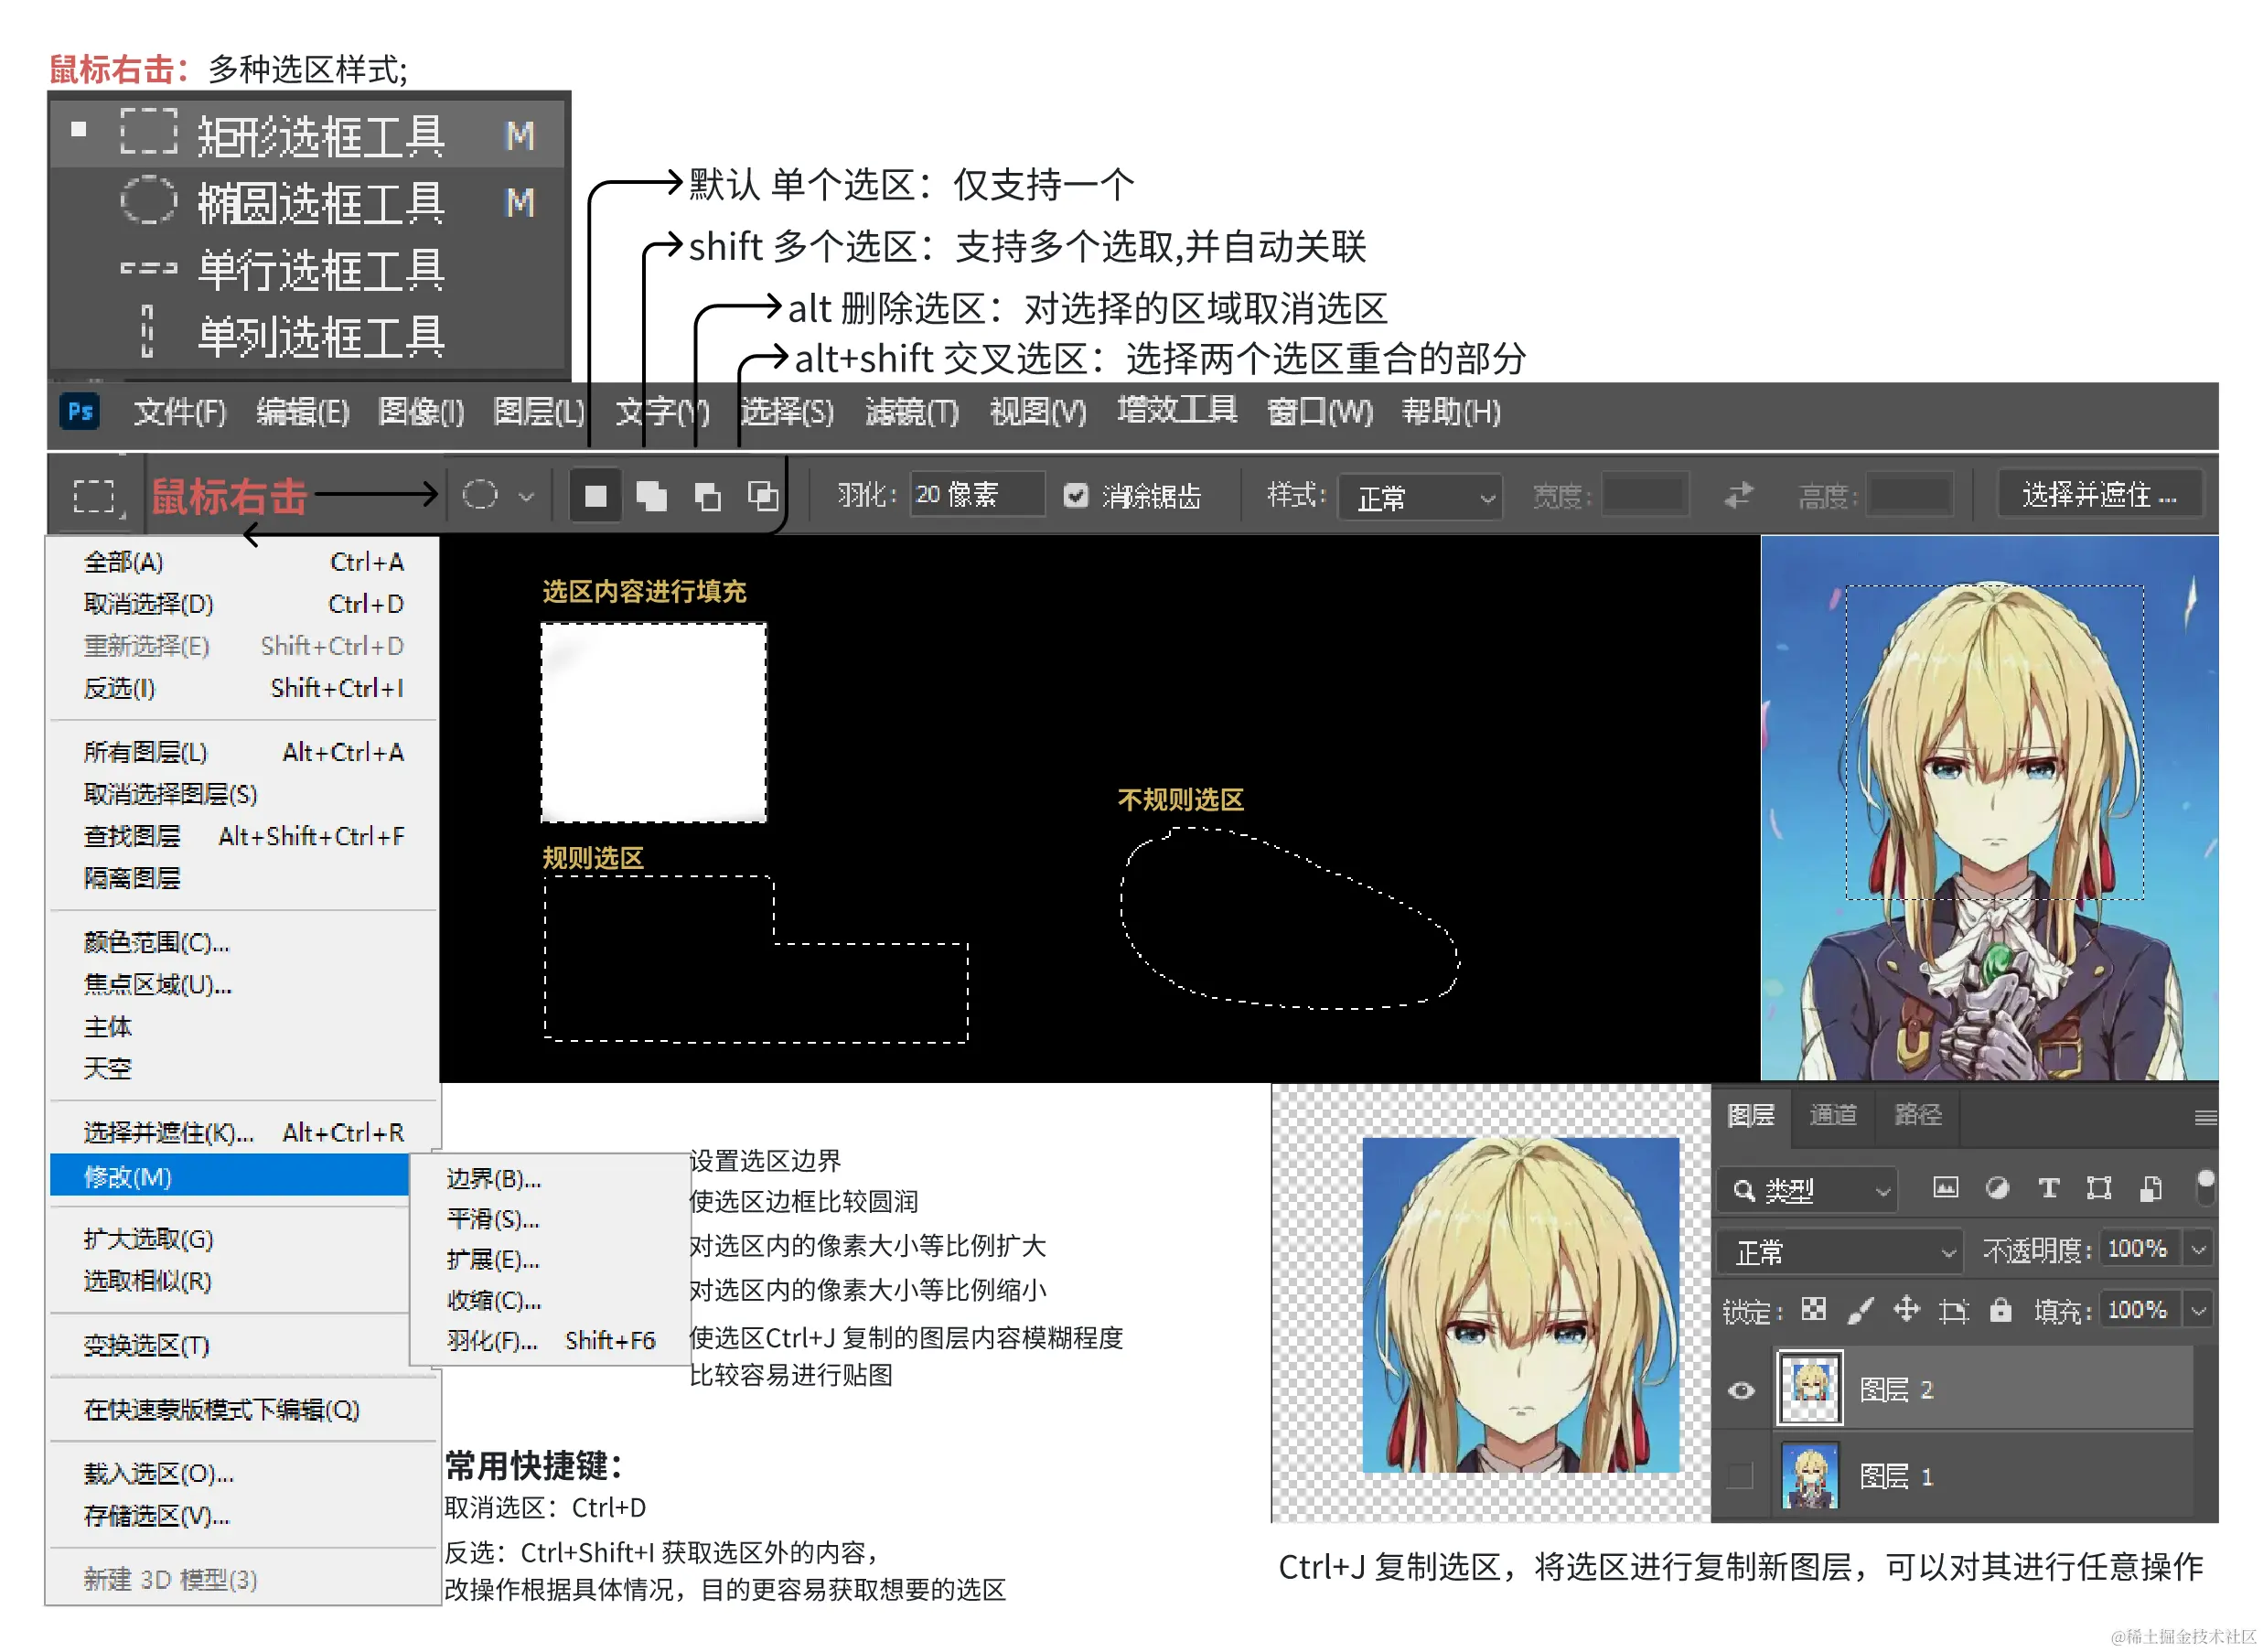Select the intersect with selection icon

765,494
